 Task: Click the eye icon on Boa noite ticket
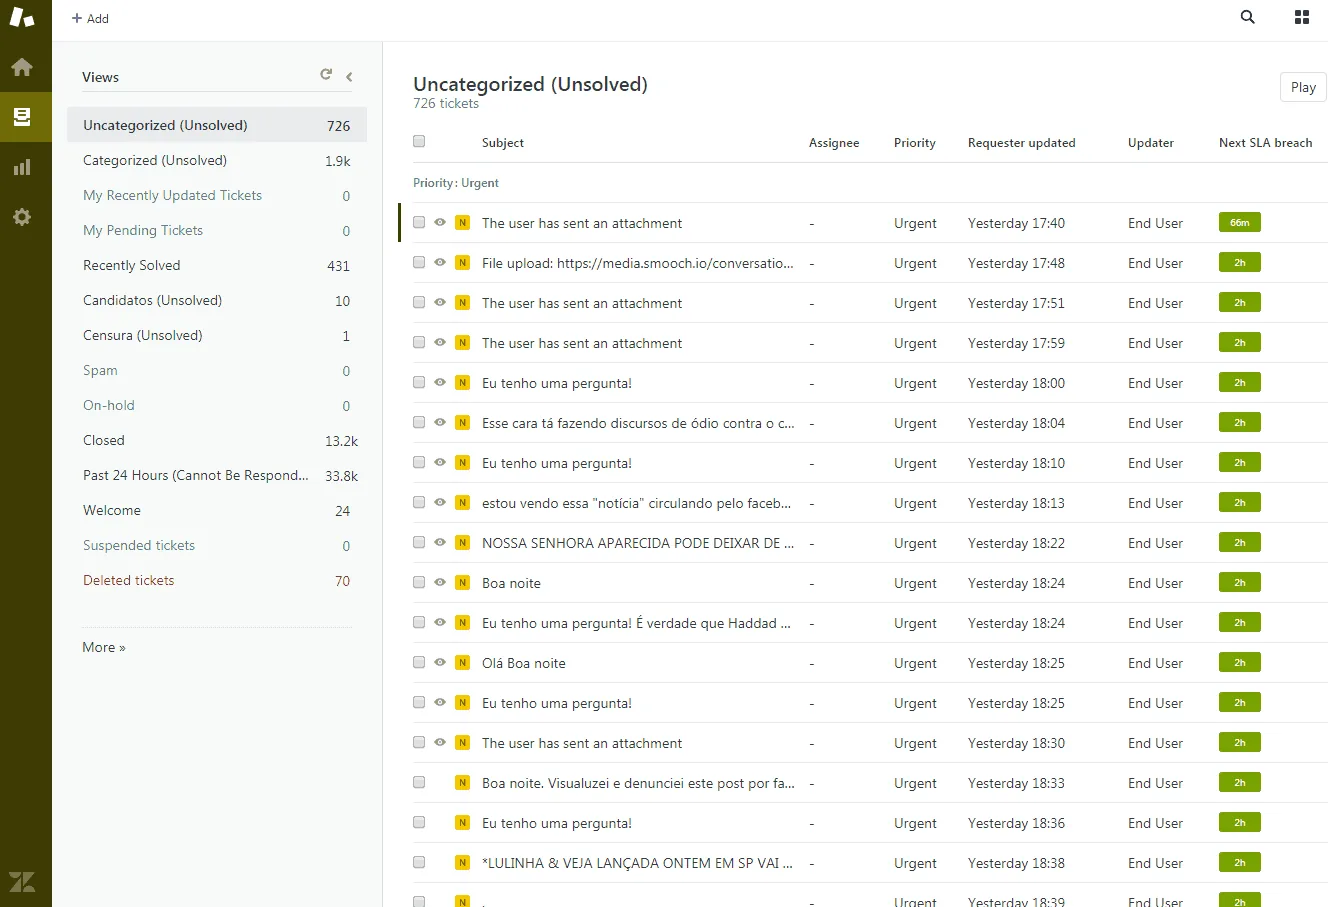point(440,582)
